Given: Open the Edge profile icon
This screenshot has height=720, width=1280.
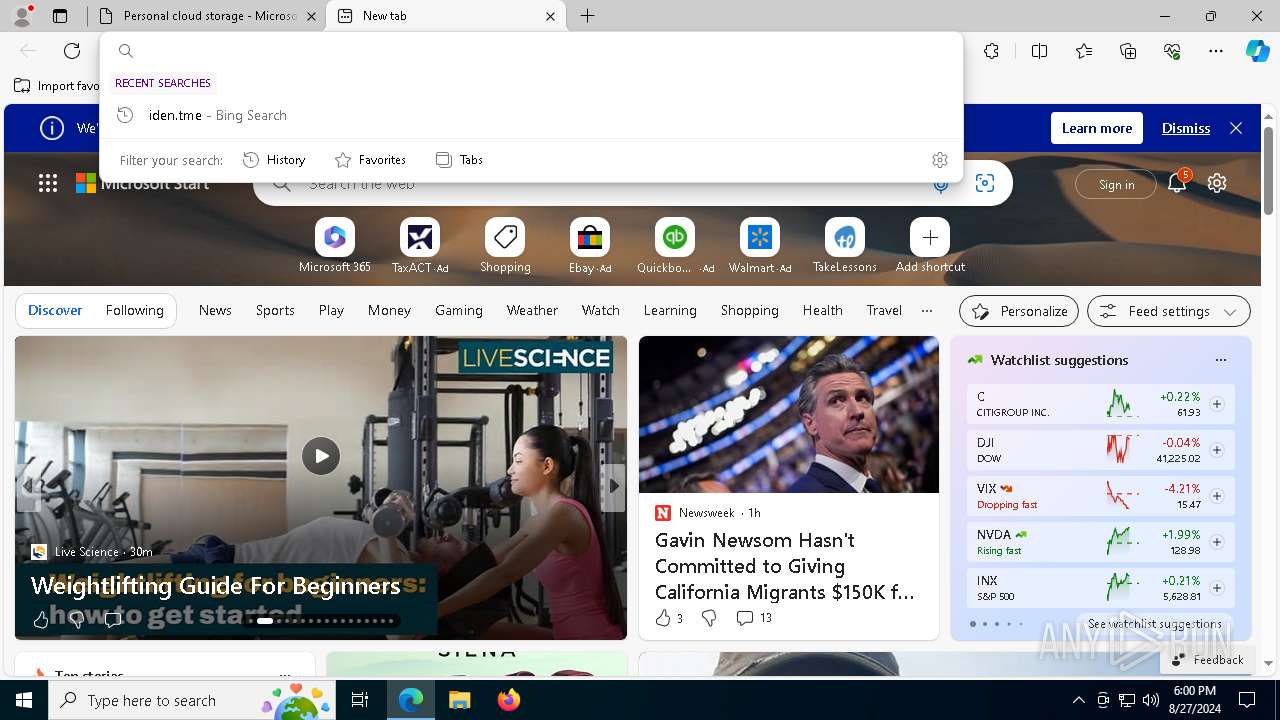Looking at the screenshot, I should pyautogui.click(x=22, y=16).
